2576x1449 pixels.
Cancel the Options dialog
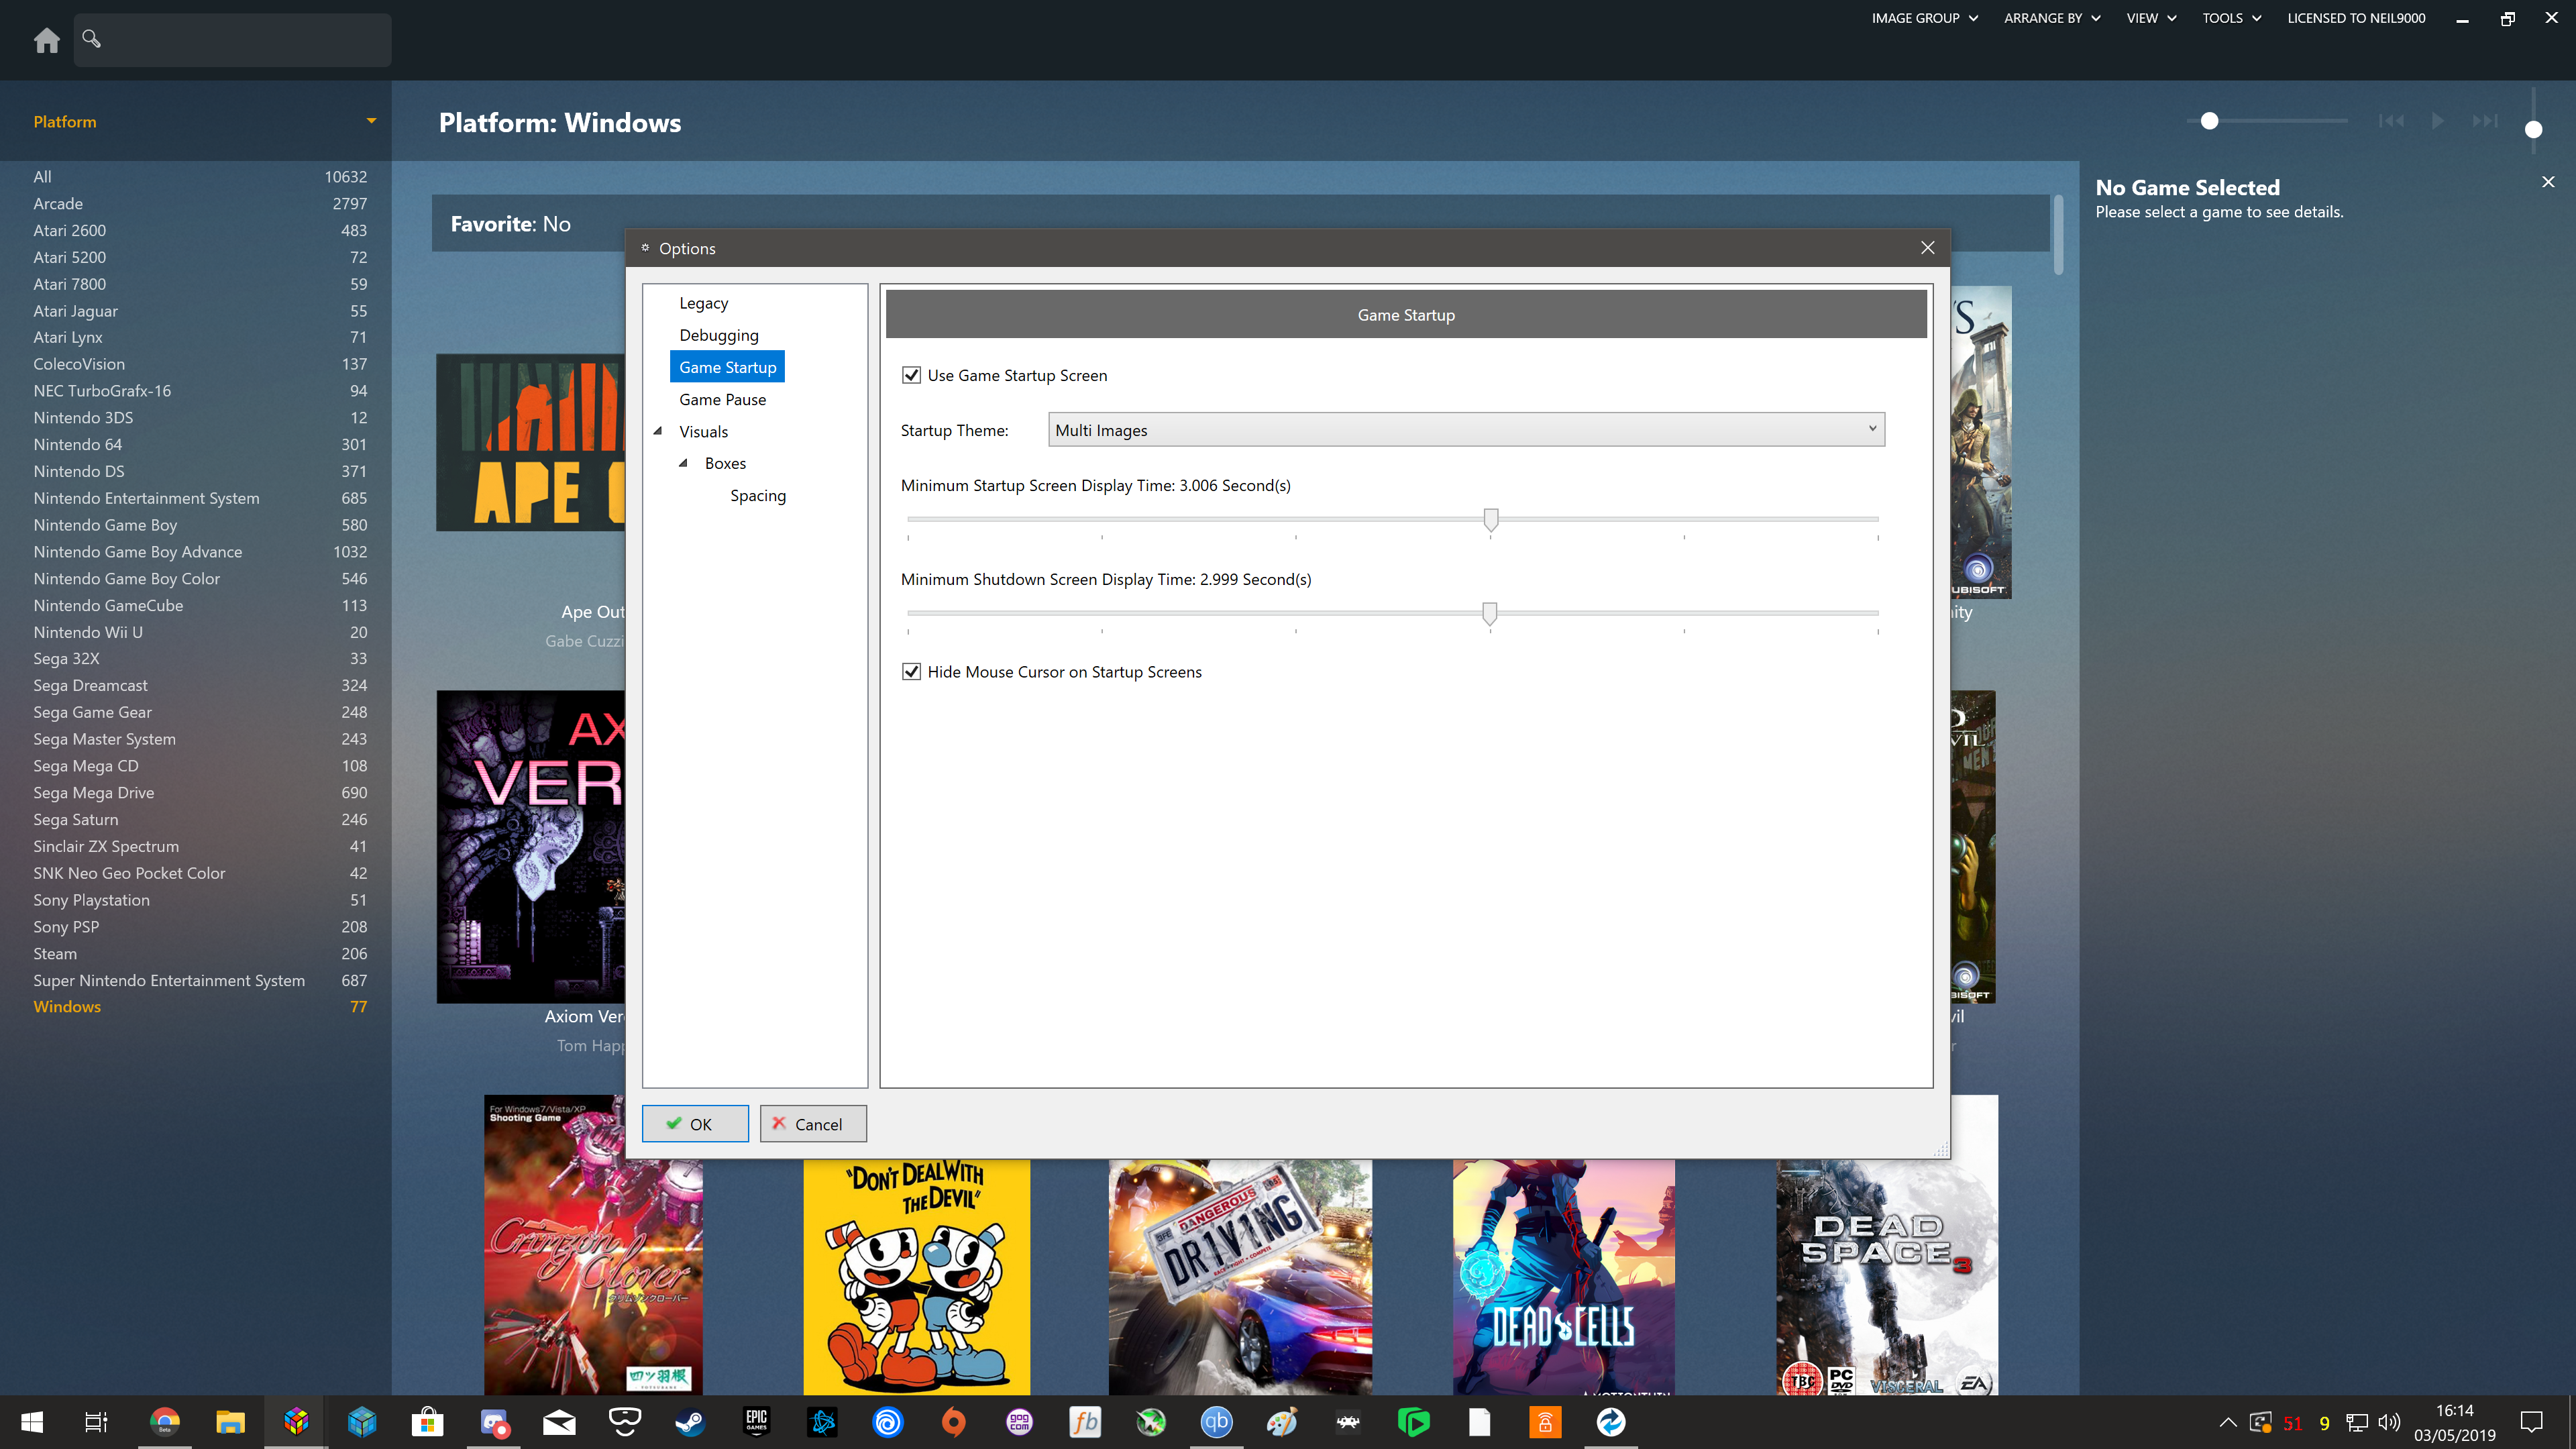(813, 1124)
